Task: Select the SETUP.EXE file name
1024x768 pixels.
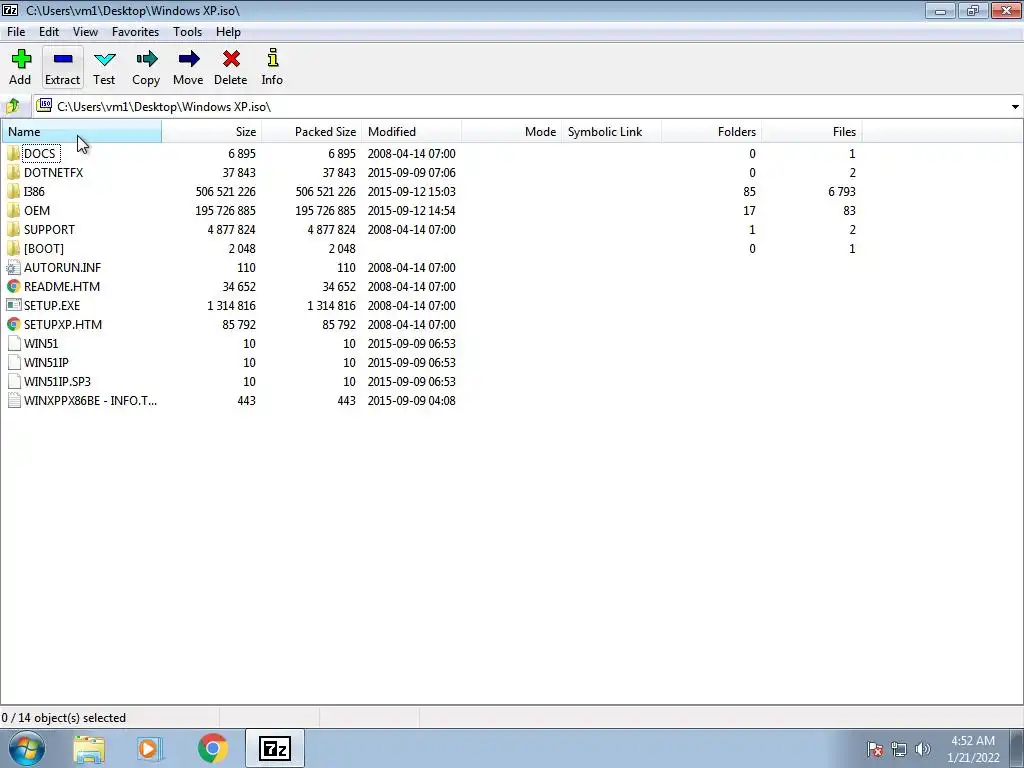Action: (x=52, y=305)
